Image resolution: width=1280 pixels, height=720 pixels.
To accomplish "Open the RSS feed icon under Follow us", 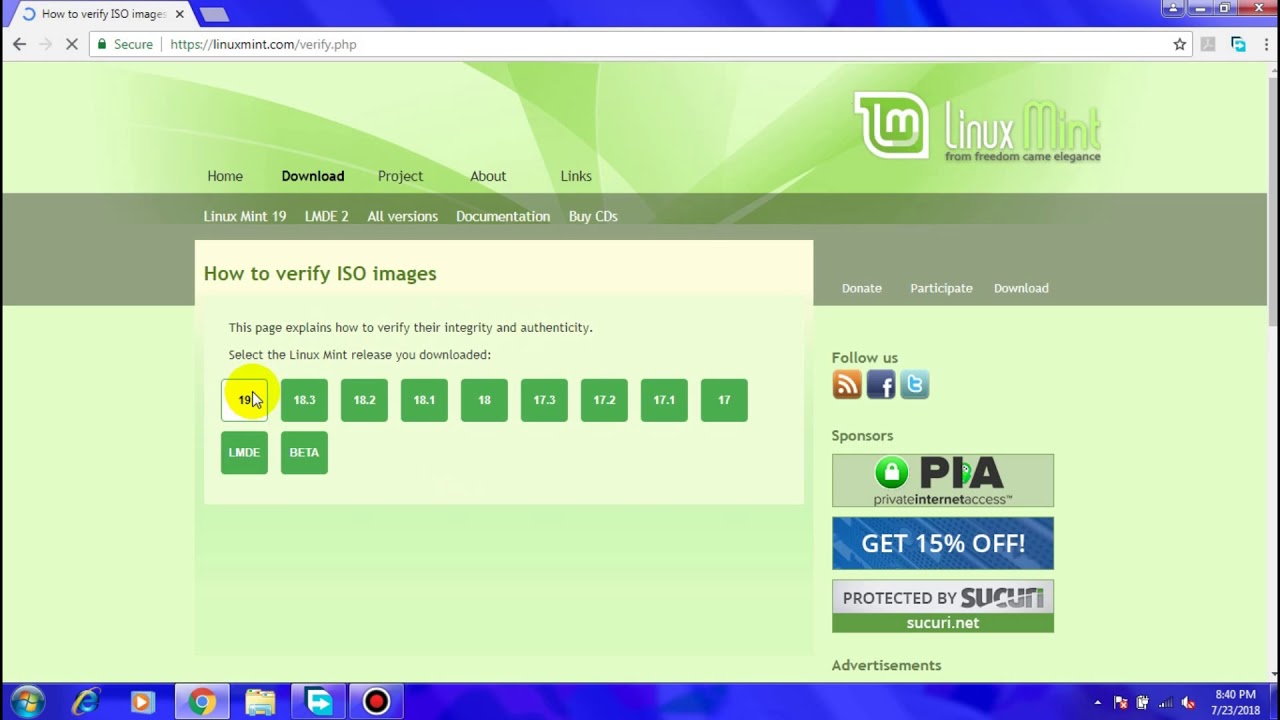I will 847,385.
